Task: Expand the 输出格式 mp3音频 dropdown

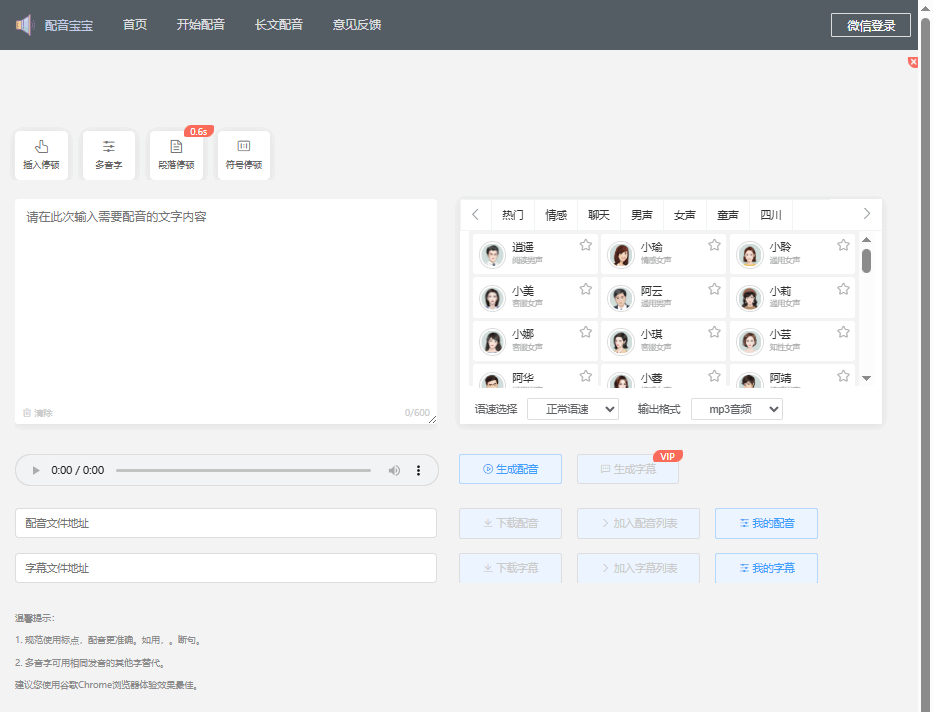Action: pos(737,409)
